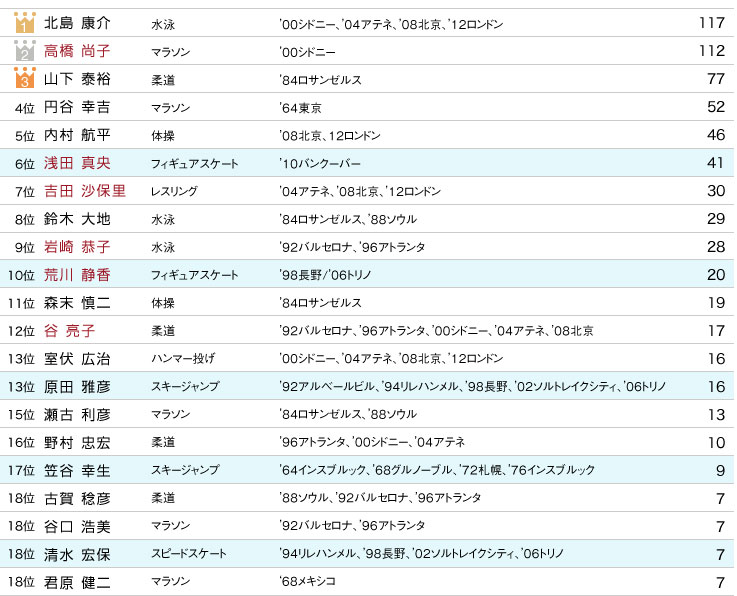Select the name 岩崎 恭子
The image size is (737, 596).
[x=77, y=246]
